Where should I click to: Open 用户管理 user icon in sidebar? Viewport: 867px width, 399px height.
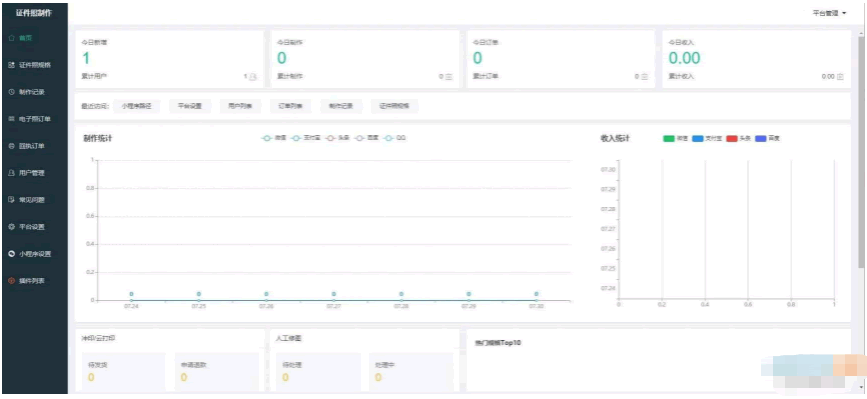(x=12, y=173)
